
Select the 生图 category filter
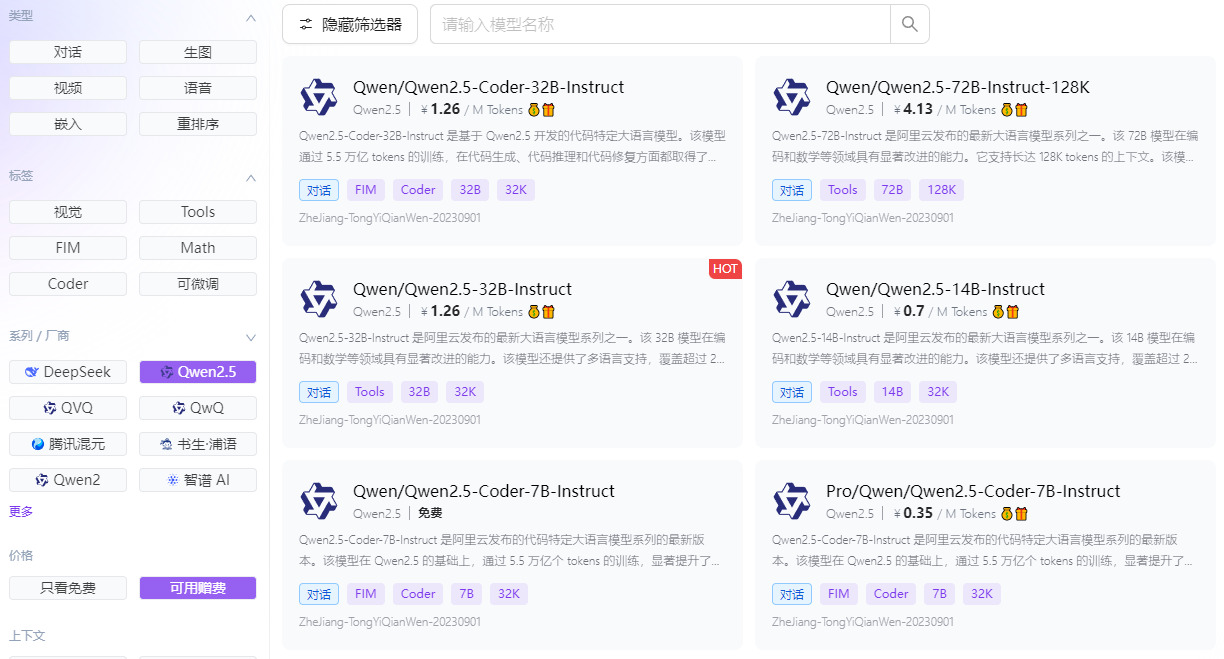(197, 51)
